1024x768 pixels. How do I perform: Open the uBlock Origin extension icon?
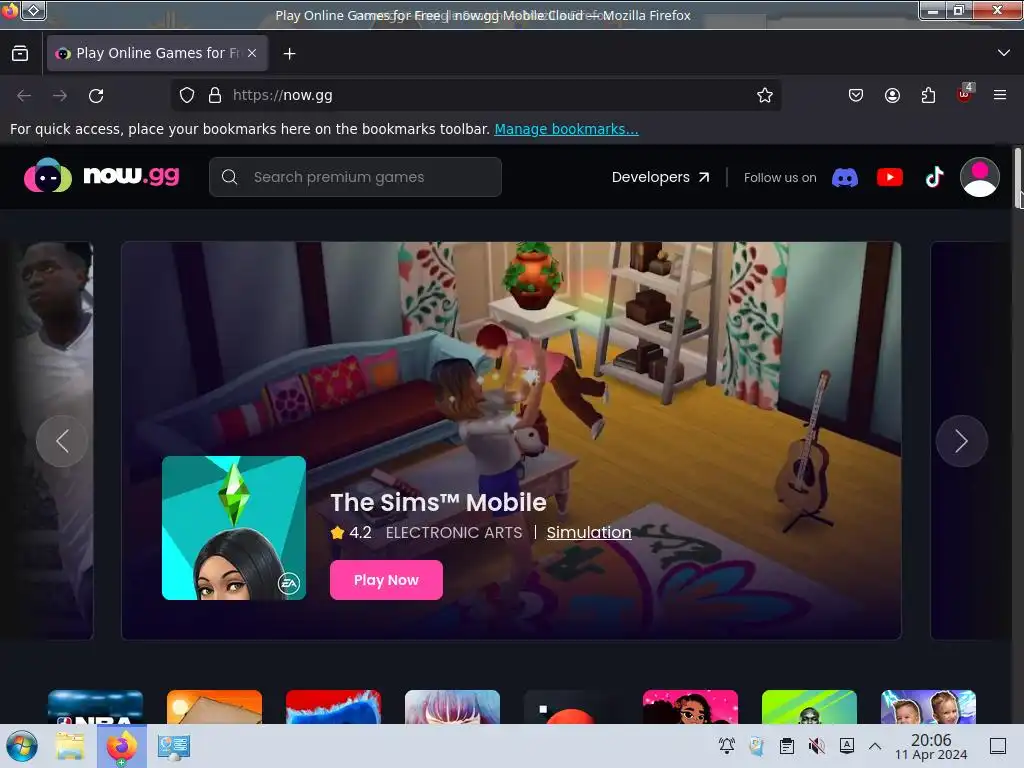pos(965,94)
